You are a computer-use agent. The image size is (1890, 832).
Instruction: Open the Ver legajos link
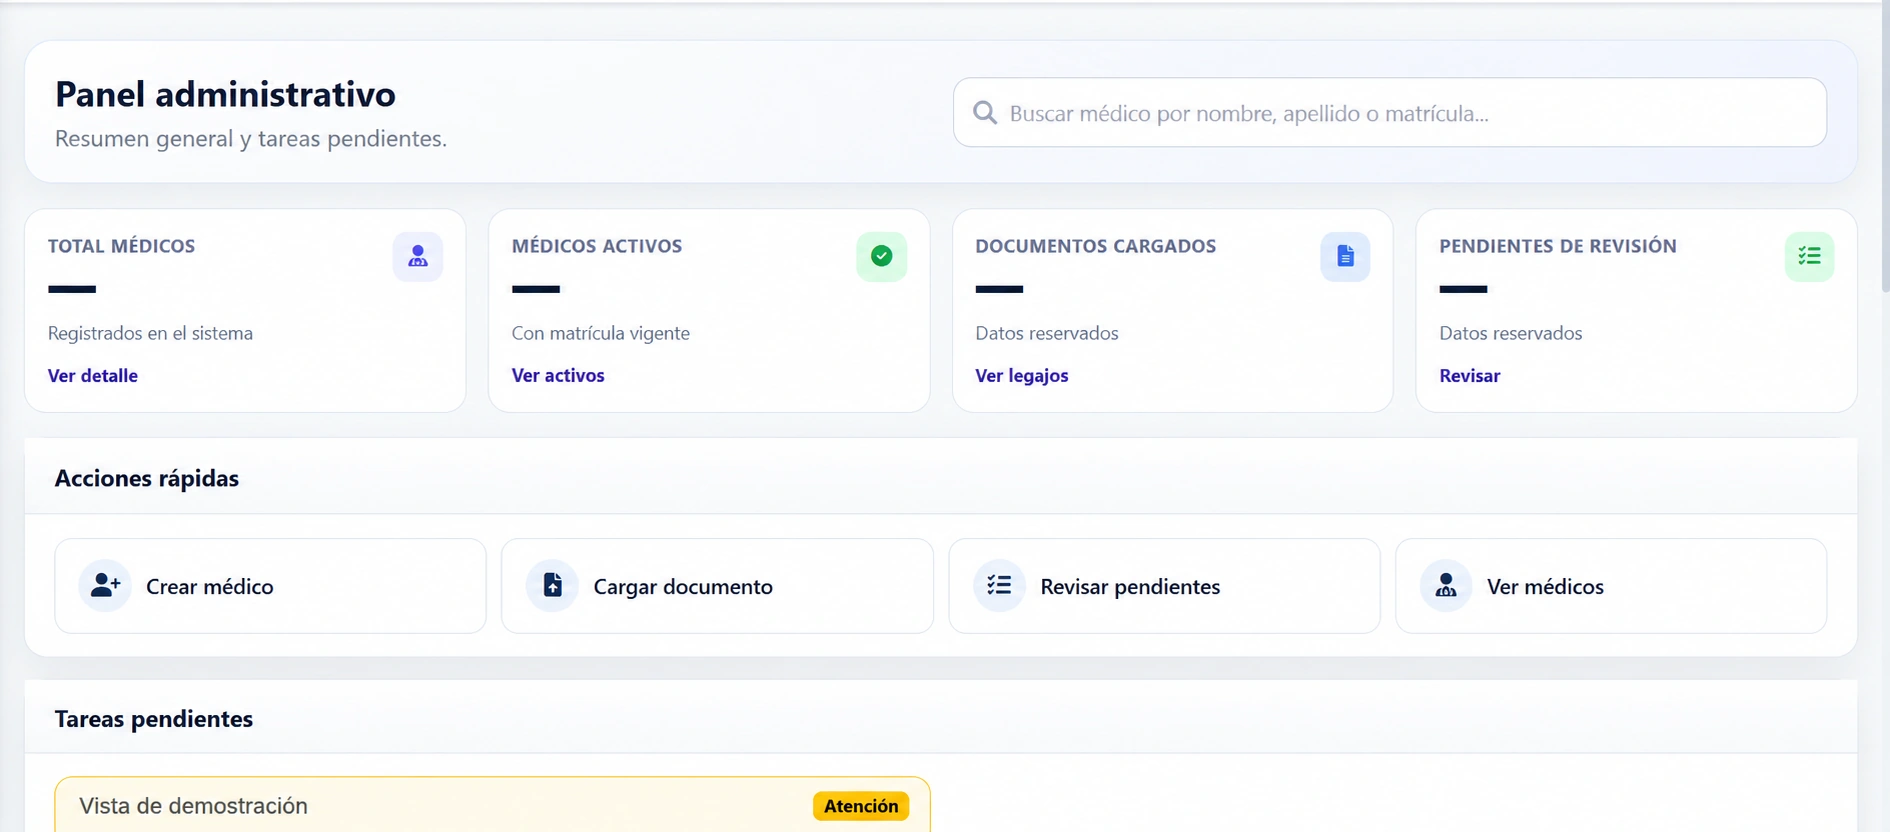pos(1022,376)
